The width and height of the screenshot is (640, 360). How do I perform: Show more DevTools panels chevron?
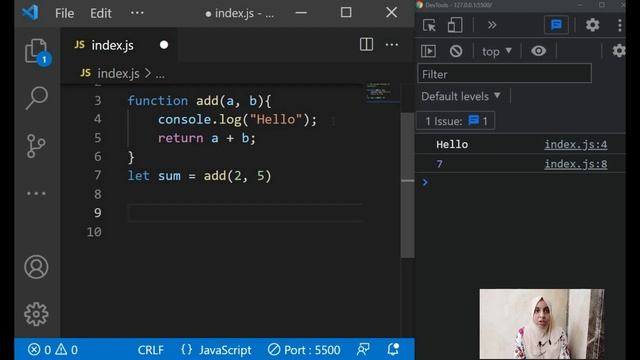(x=492, y=25)
